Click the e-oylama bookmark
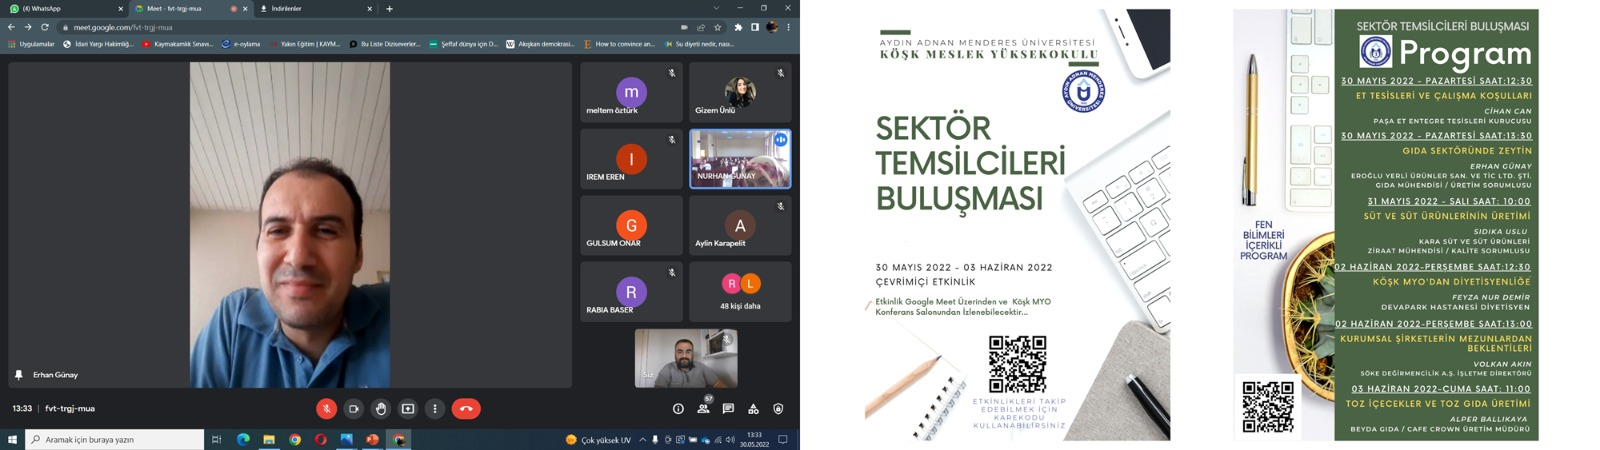The image size is (1600, 450). [x=241, y=44]
